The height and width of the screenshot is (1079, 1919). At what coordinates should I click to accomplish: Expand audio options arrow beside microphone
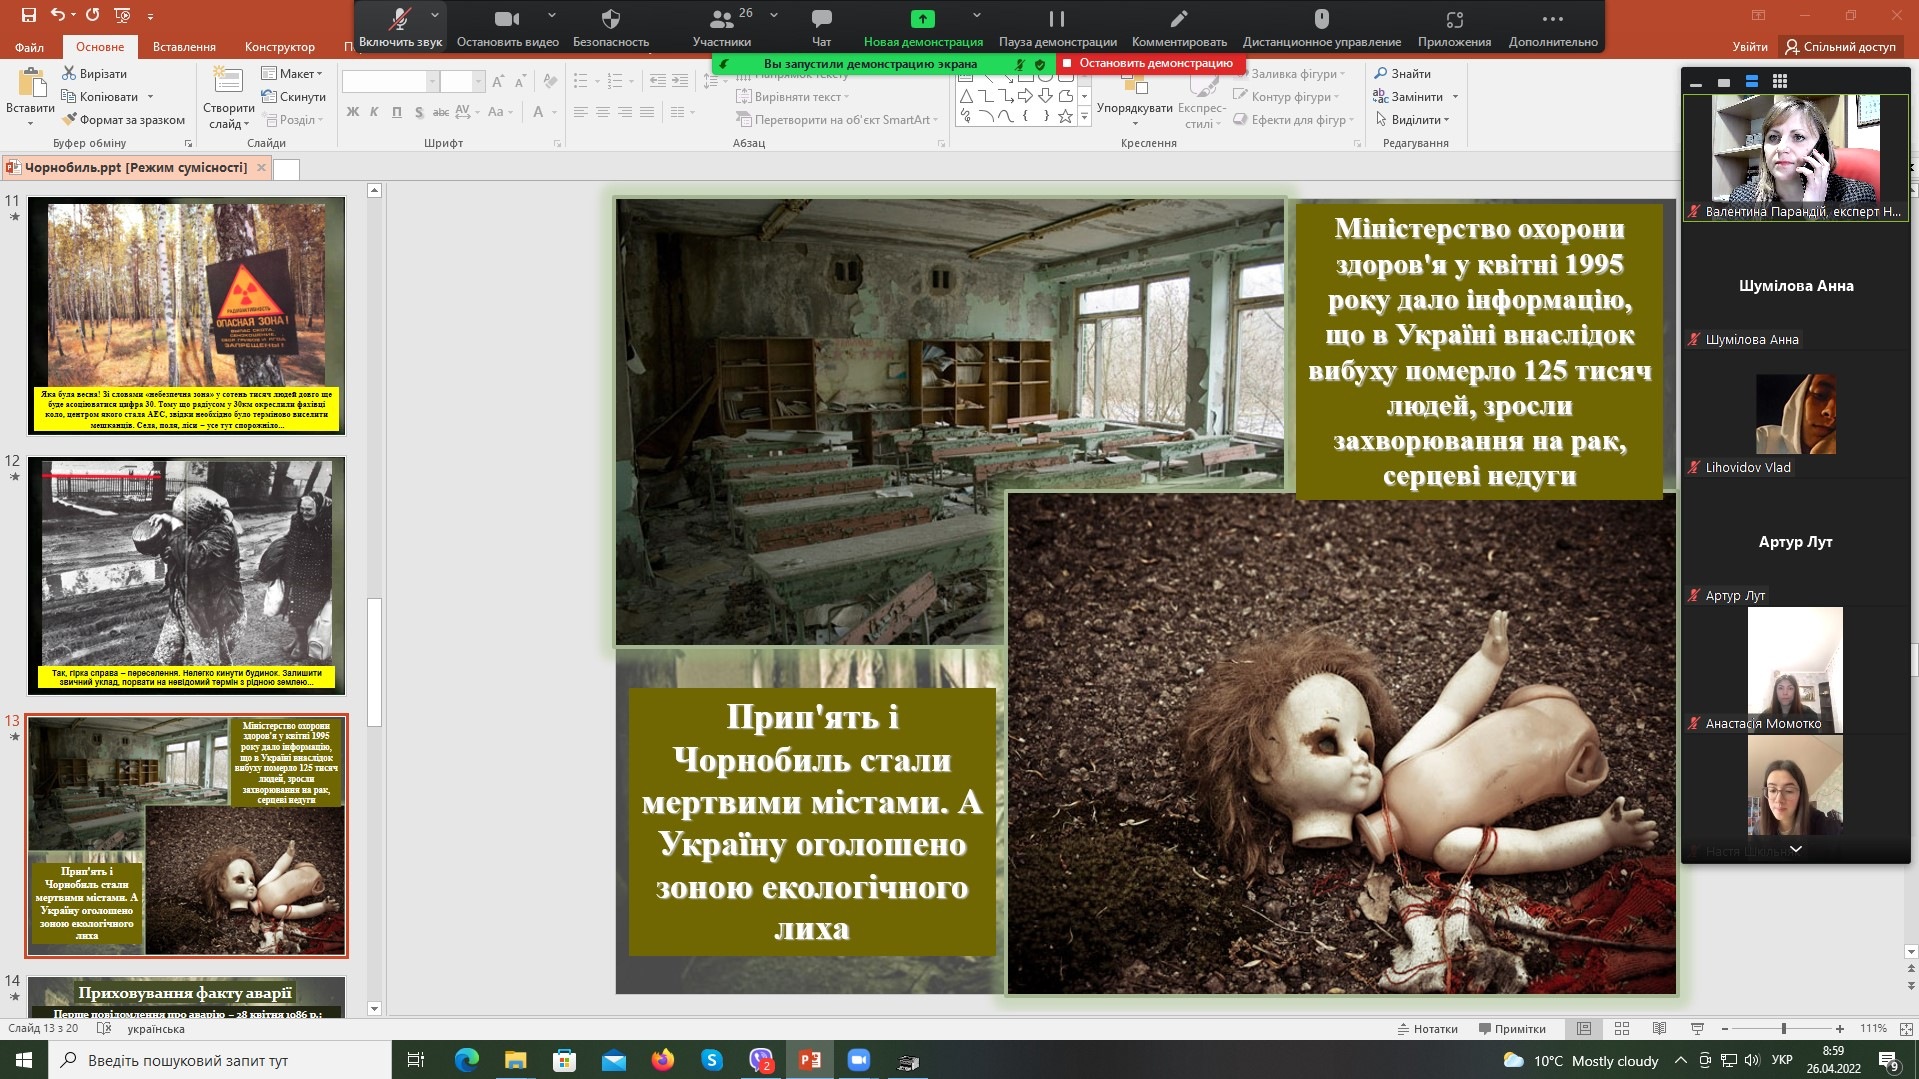[x=434, y=16]
